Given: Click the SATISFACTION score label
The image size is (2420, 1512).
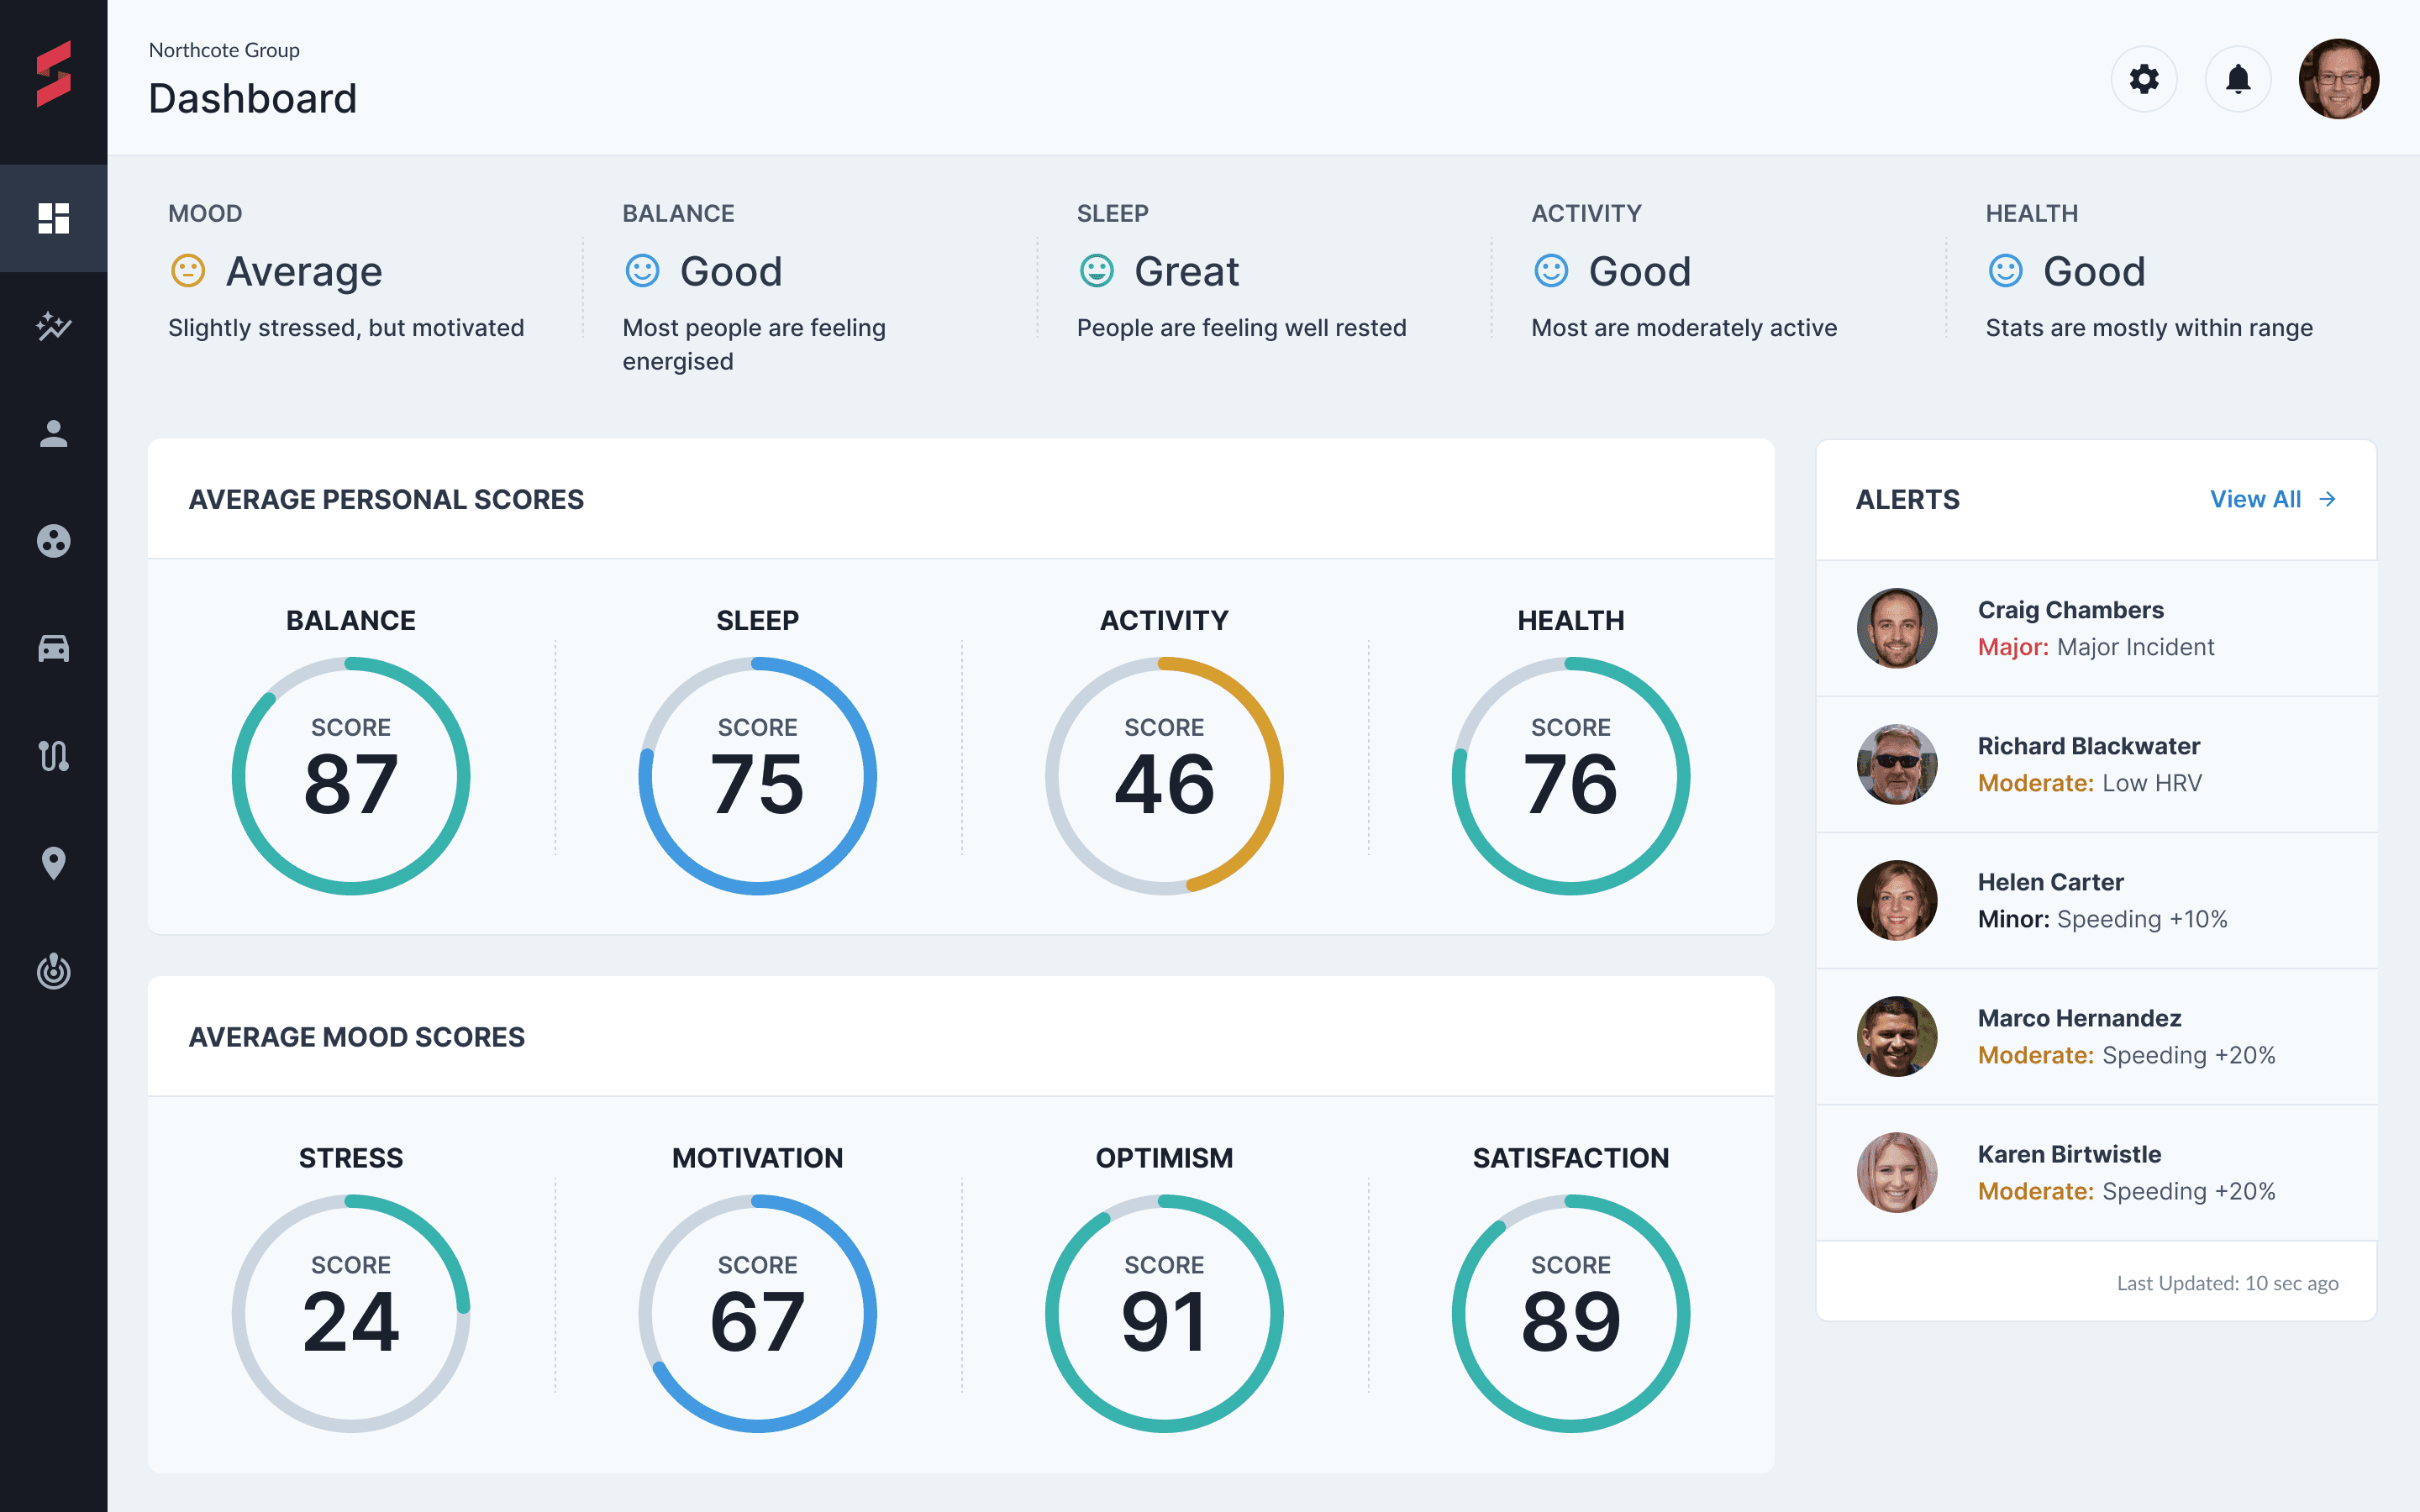Looking at the screenshot, I should [x=1571, y=1158].
